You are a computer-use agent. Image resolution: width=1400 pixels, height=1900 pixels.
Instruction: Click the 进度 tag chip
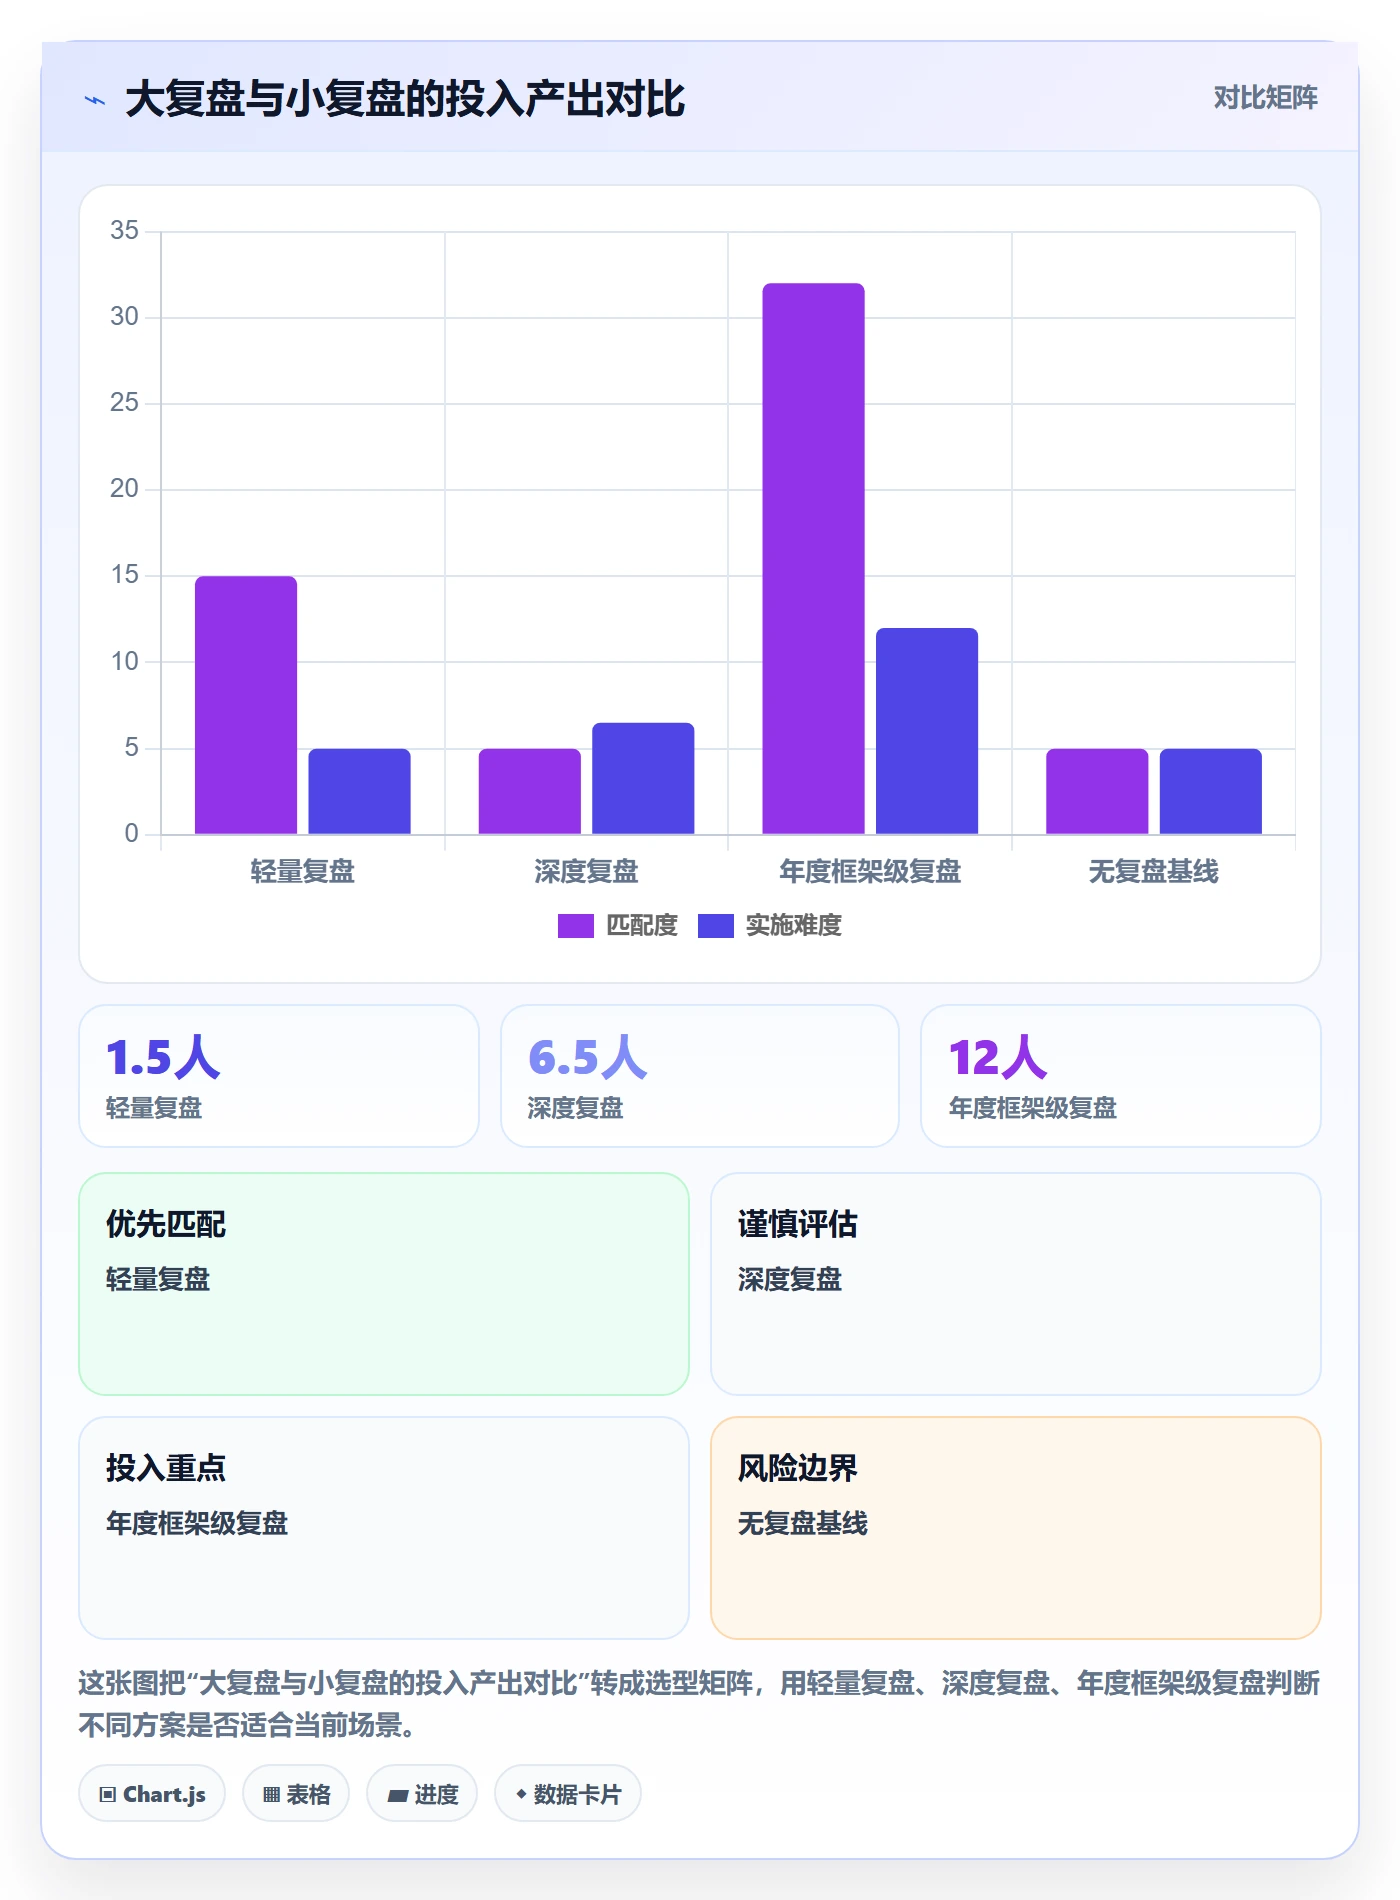pyautogui.click(x=422, y=1794)
